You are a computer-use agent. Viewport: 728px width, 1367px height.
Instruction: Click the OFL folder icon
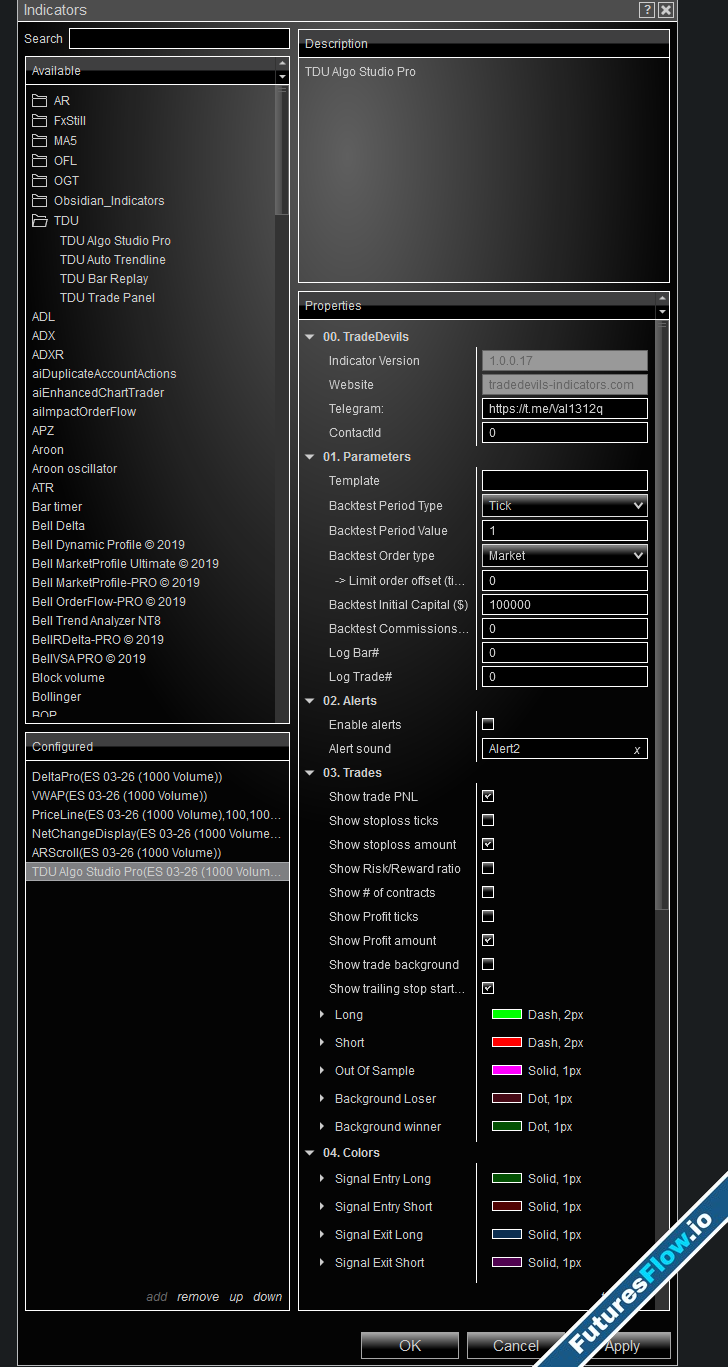point(40,161)
